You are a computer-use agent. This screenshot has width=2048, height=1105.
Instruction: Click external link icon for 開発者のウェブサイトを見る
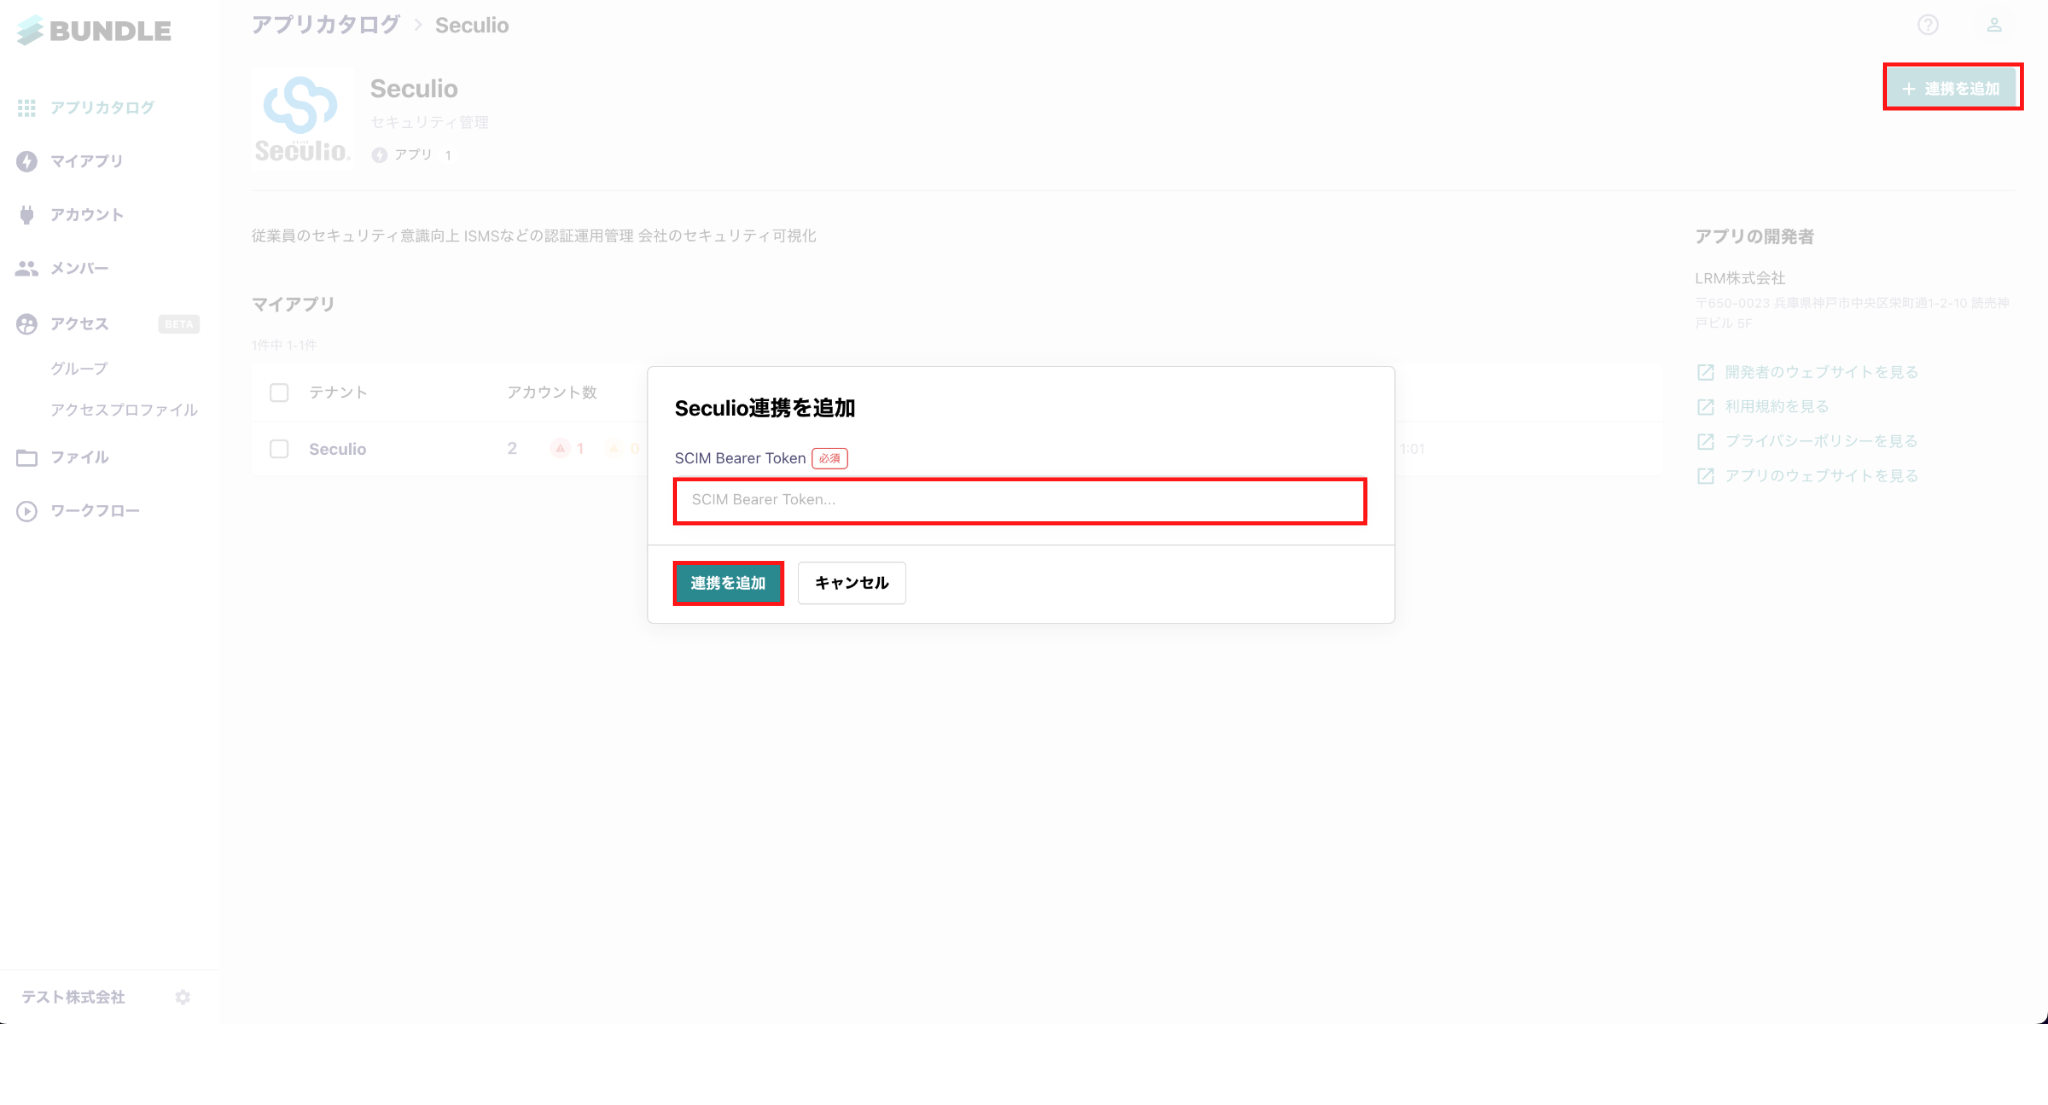tap(1706, 372)
